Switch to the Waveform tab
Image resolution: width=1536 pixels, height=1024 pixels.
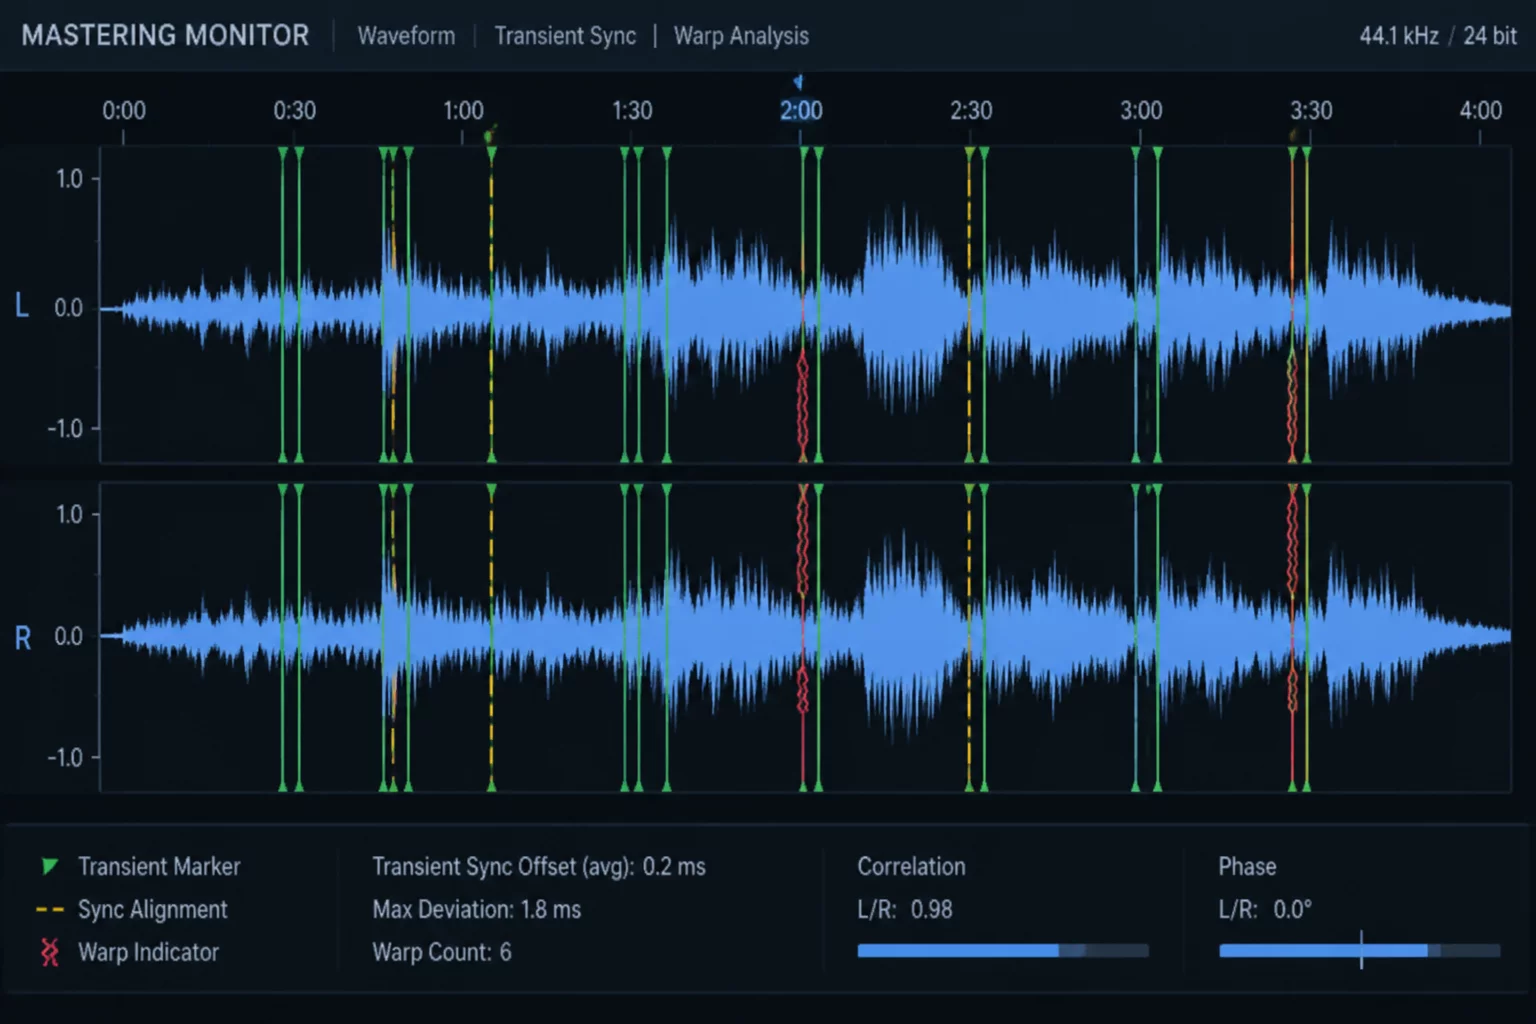coord(406,36)
